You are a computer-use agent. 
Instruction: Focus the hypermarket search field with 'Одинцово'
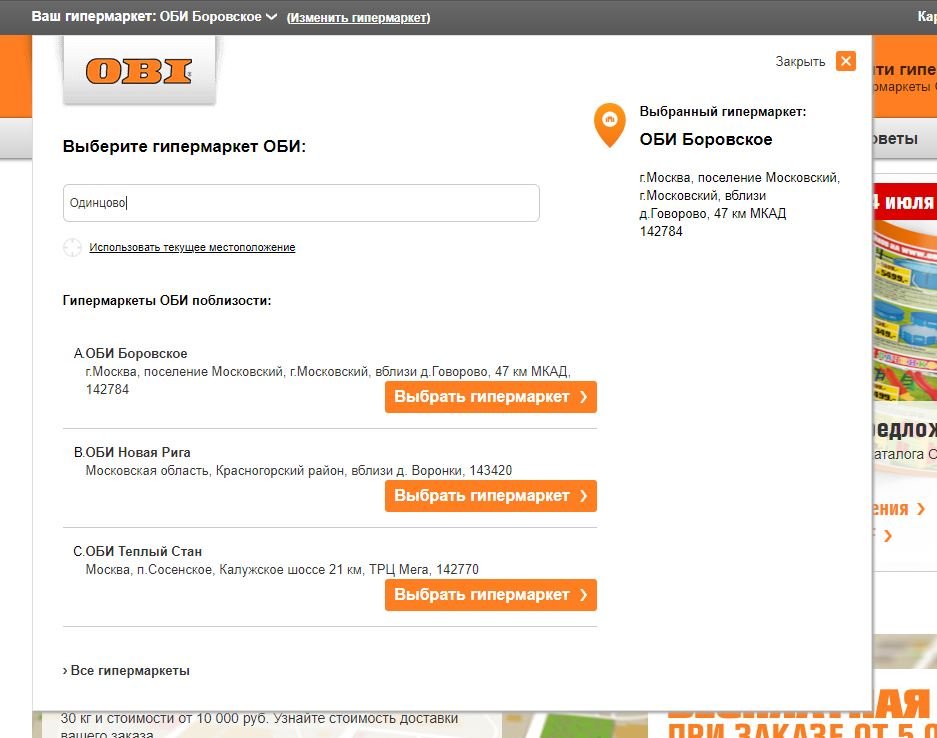click(x=301, y=203)
